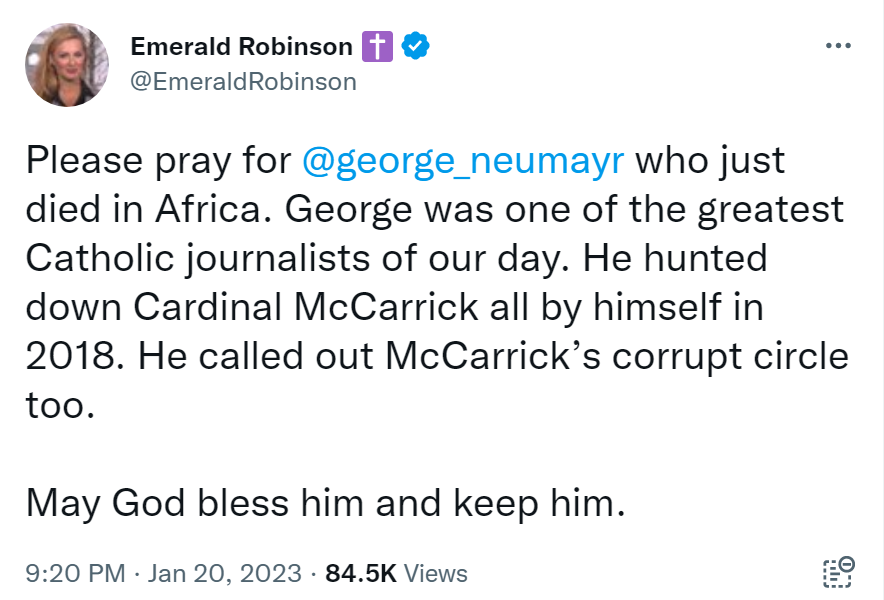Click Emerald Robinson's profile picture
Viewport: 884px width, 600px height.
67,65
